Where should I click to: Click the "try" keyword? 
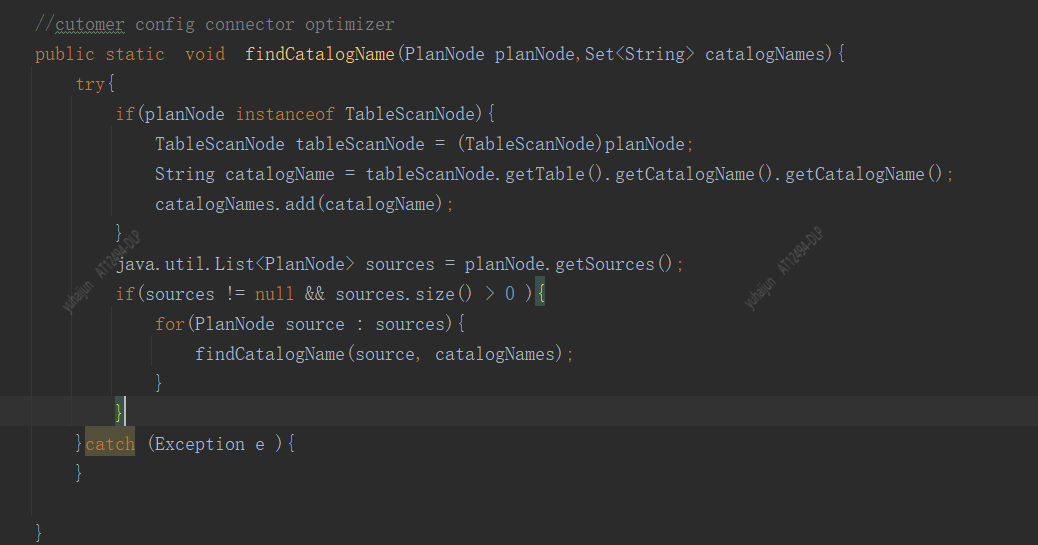(x=90, y=84)
